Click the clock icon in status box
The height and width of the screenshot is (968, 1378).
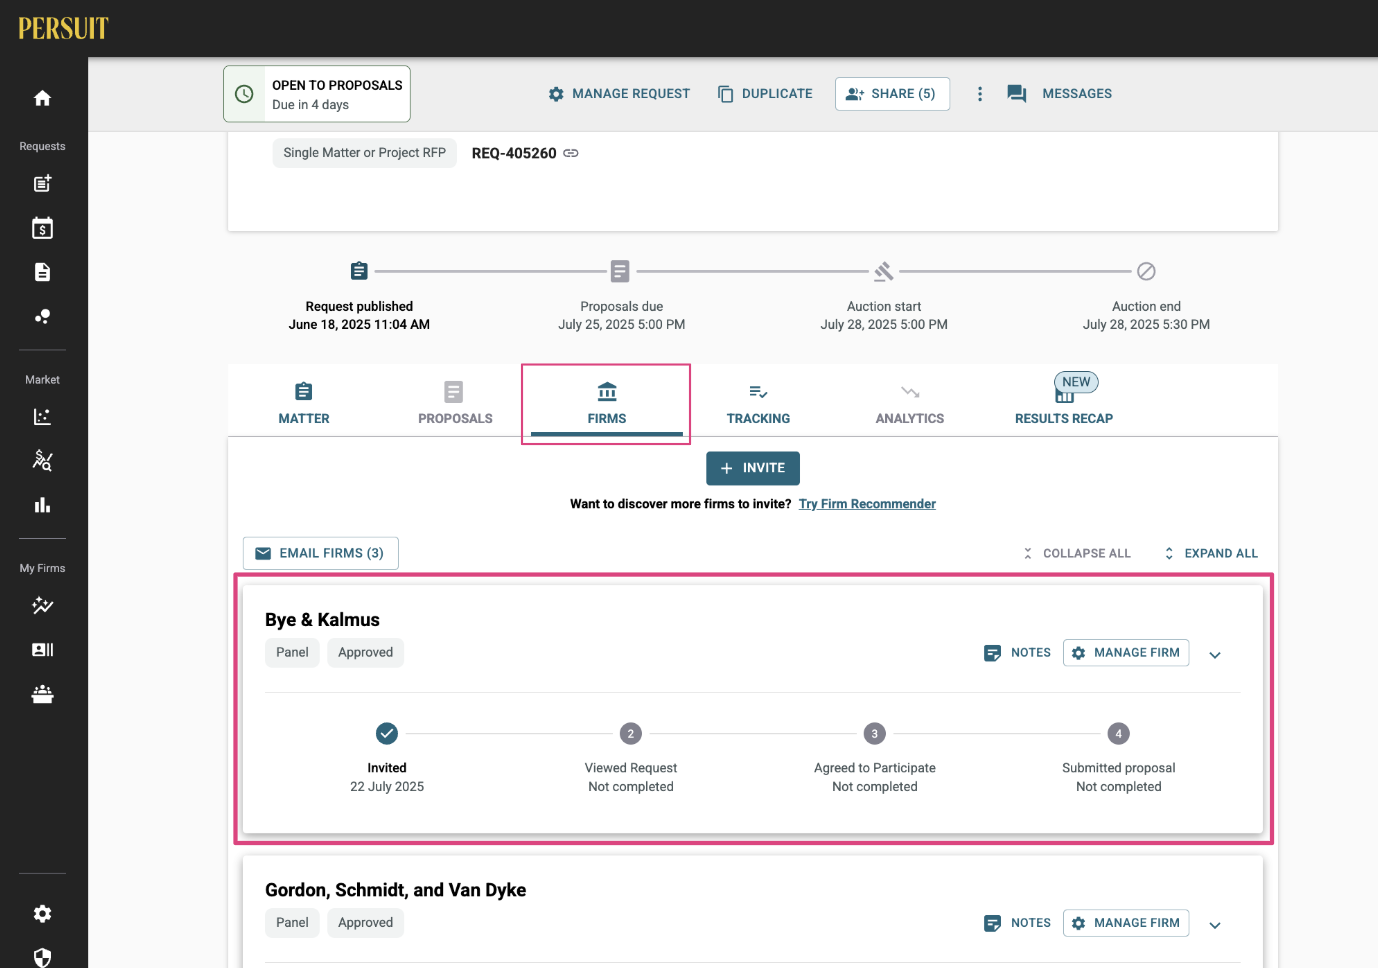pos(244,94)
